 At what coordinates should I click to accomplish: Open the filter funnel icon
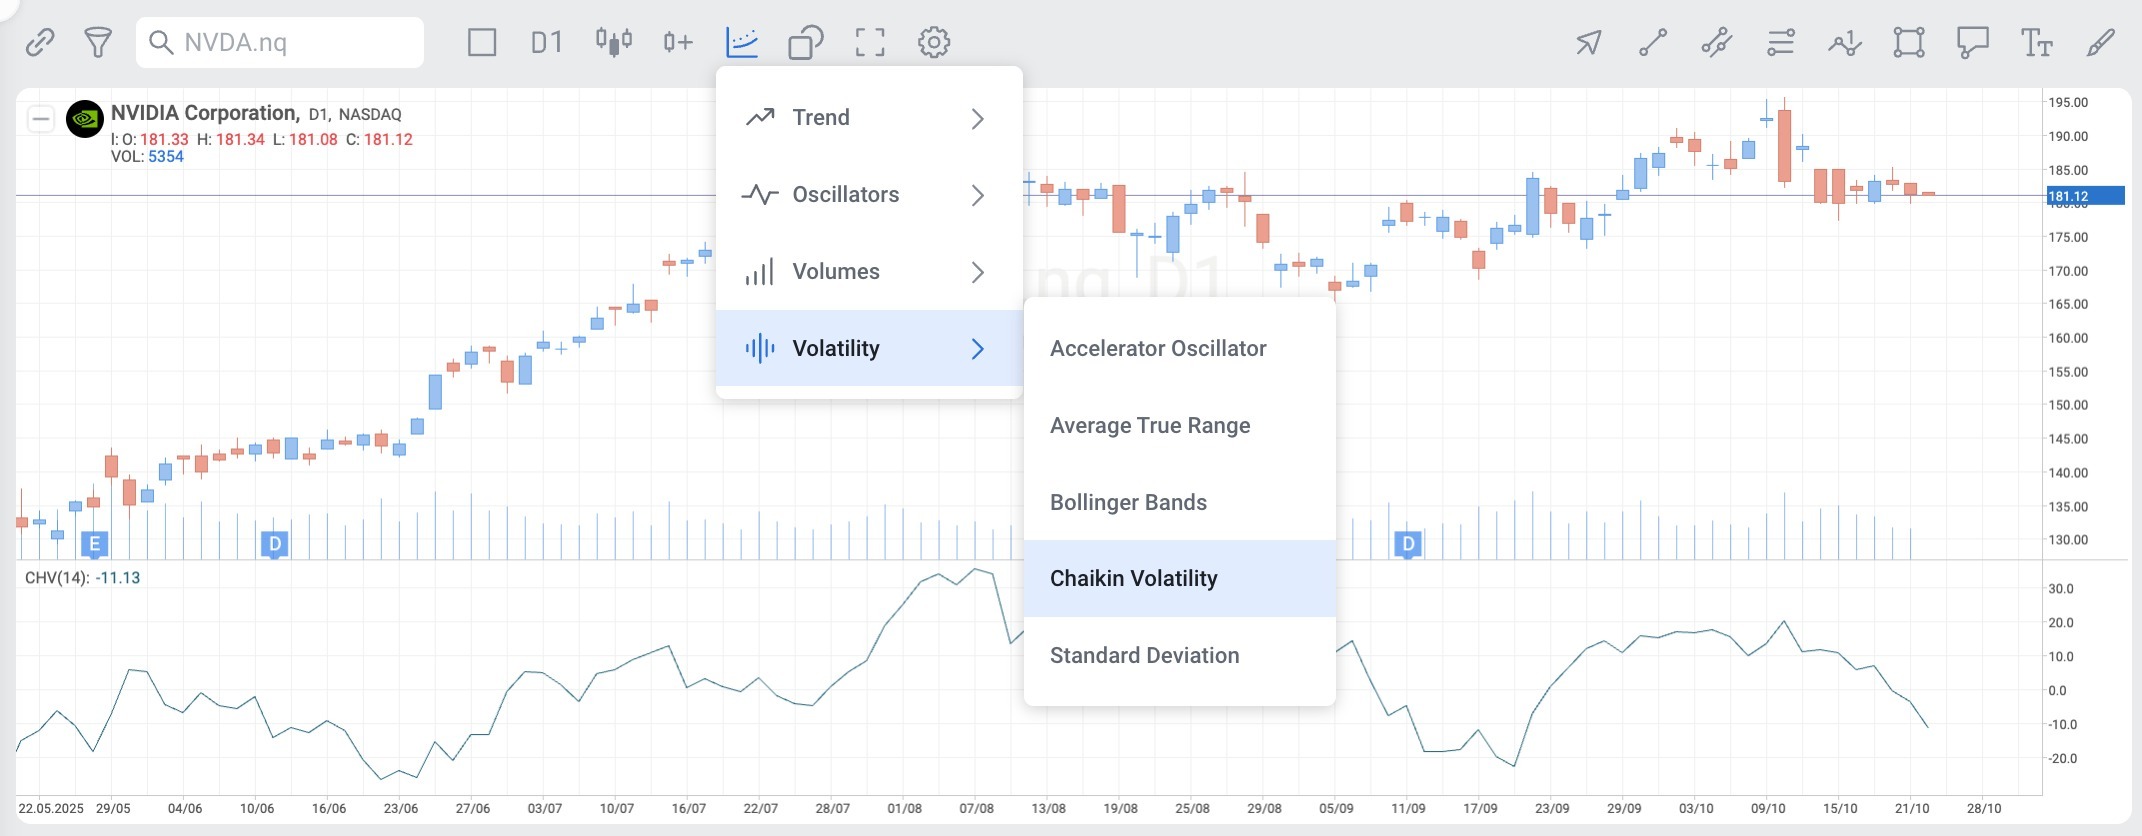coord(98,42)
